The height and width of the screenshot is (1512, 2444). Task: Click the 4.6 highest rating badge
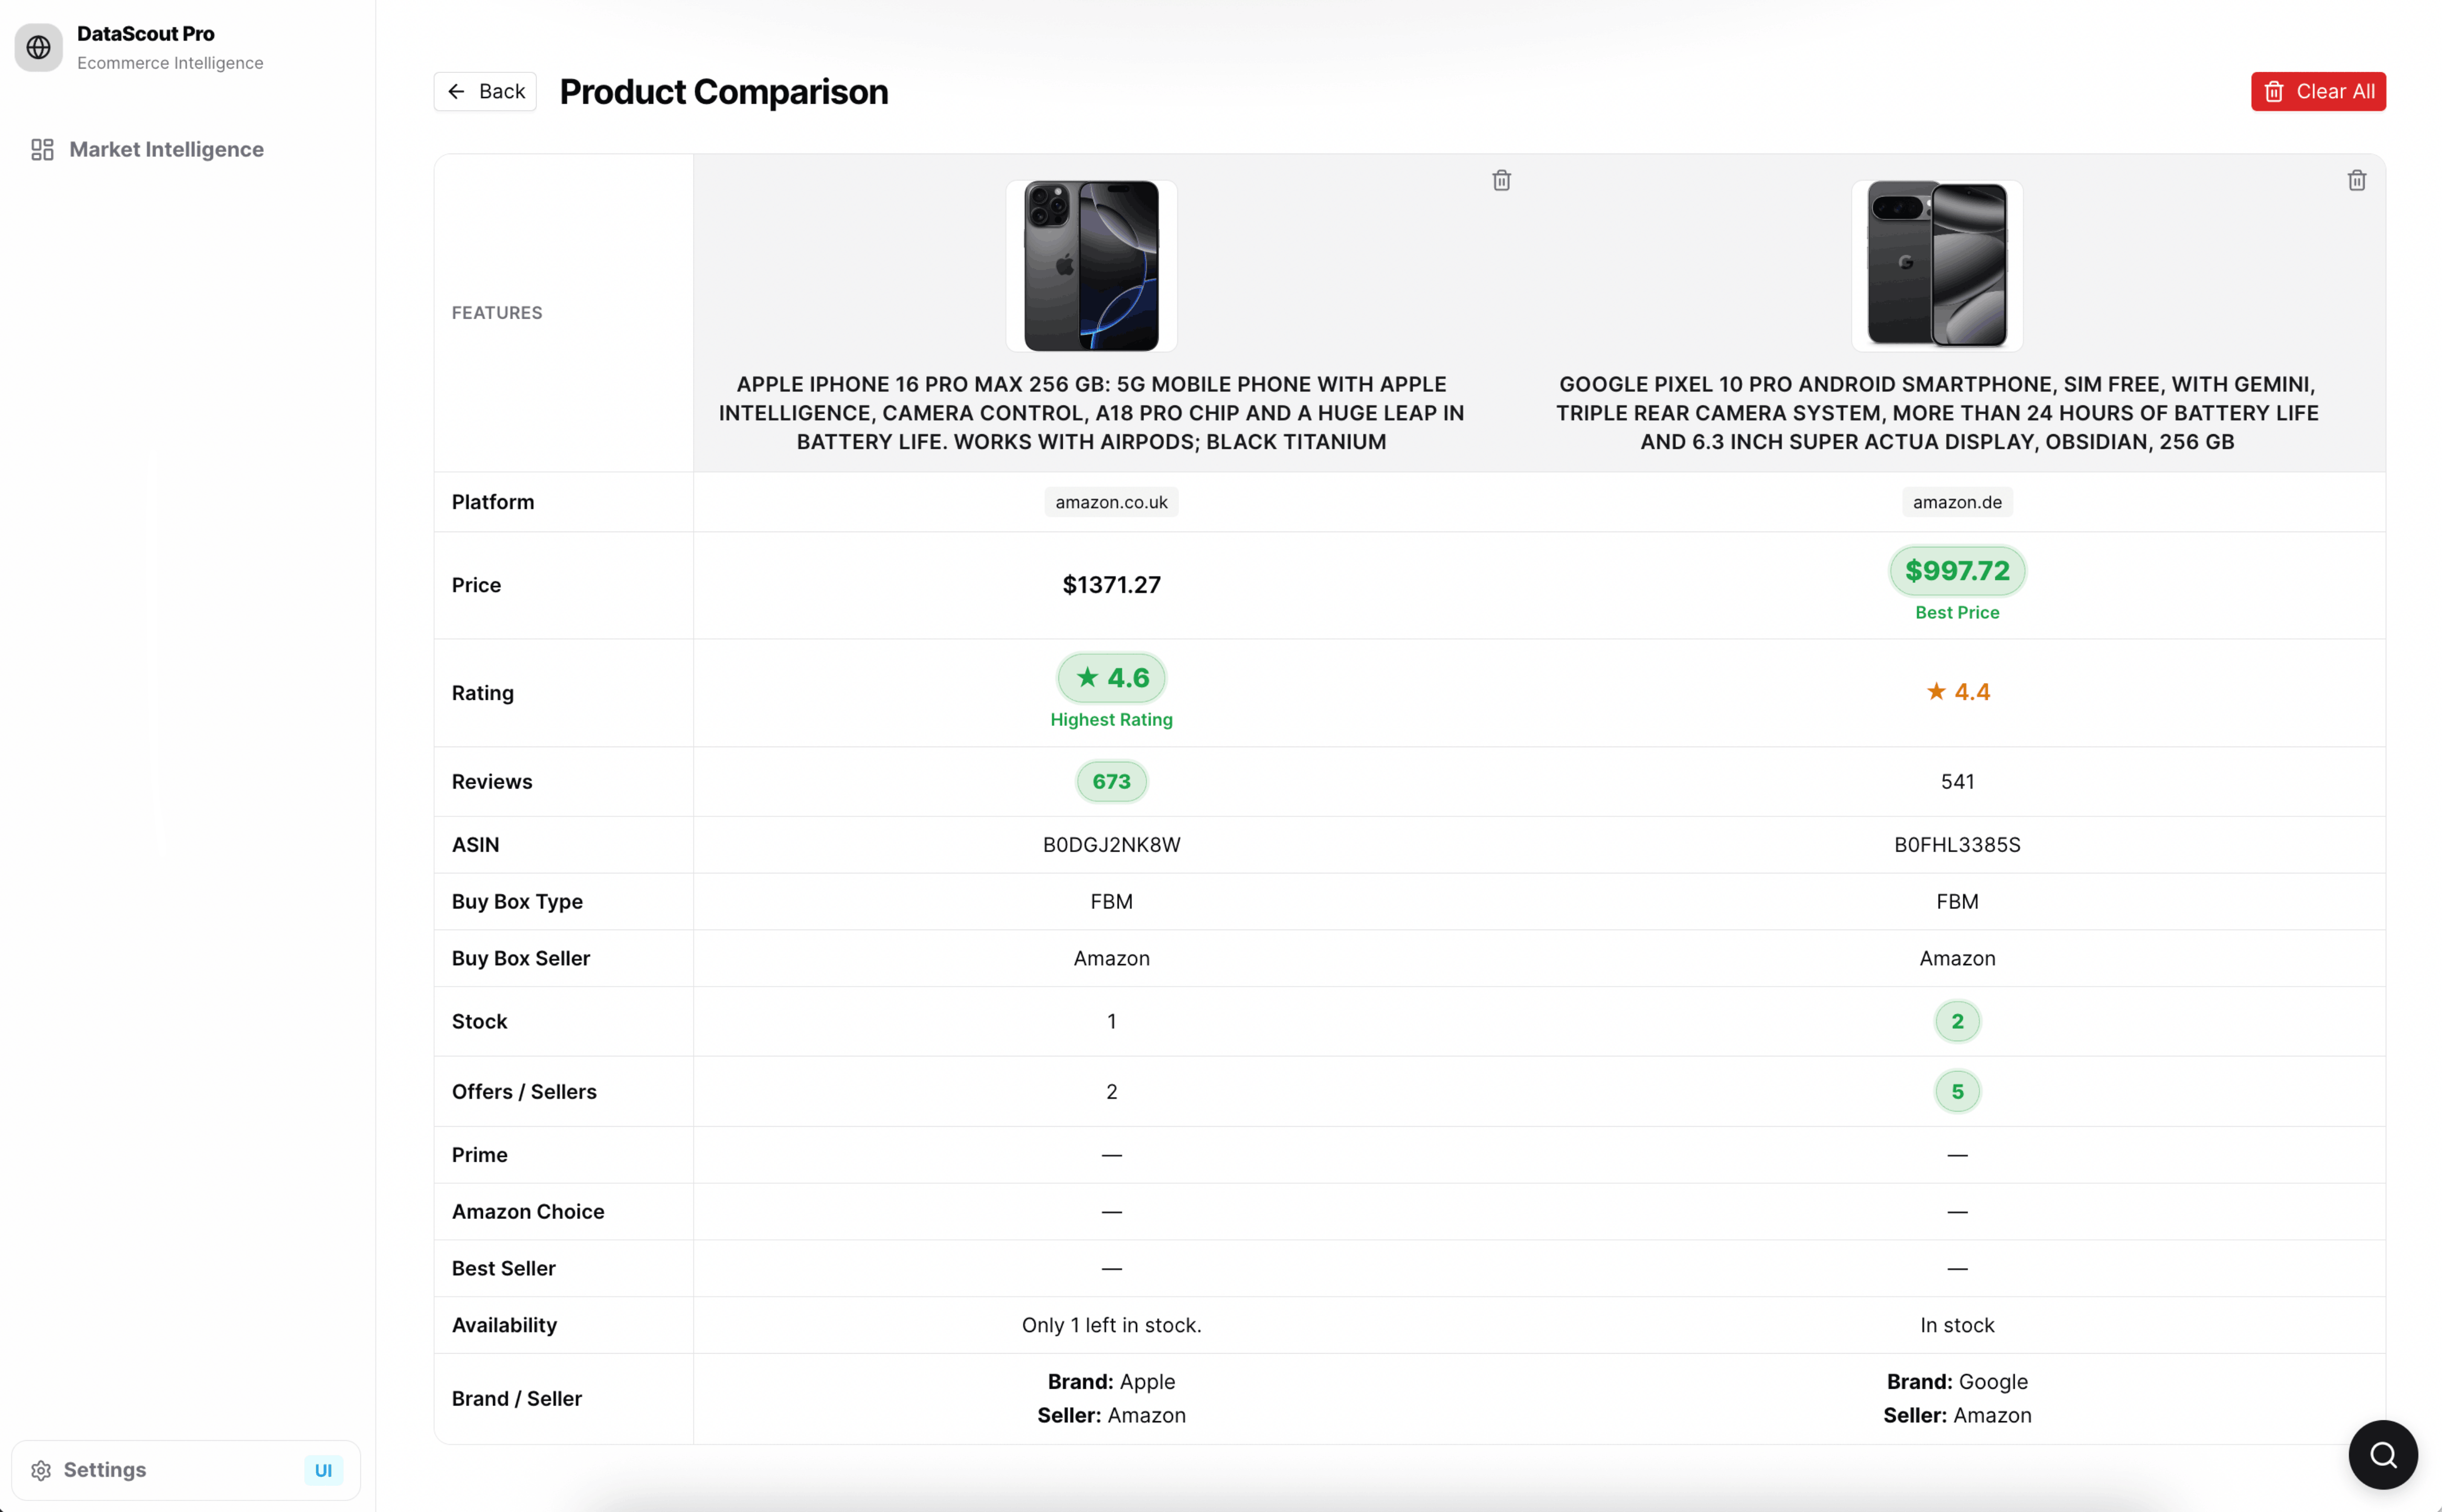[1111, 678]
